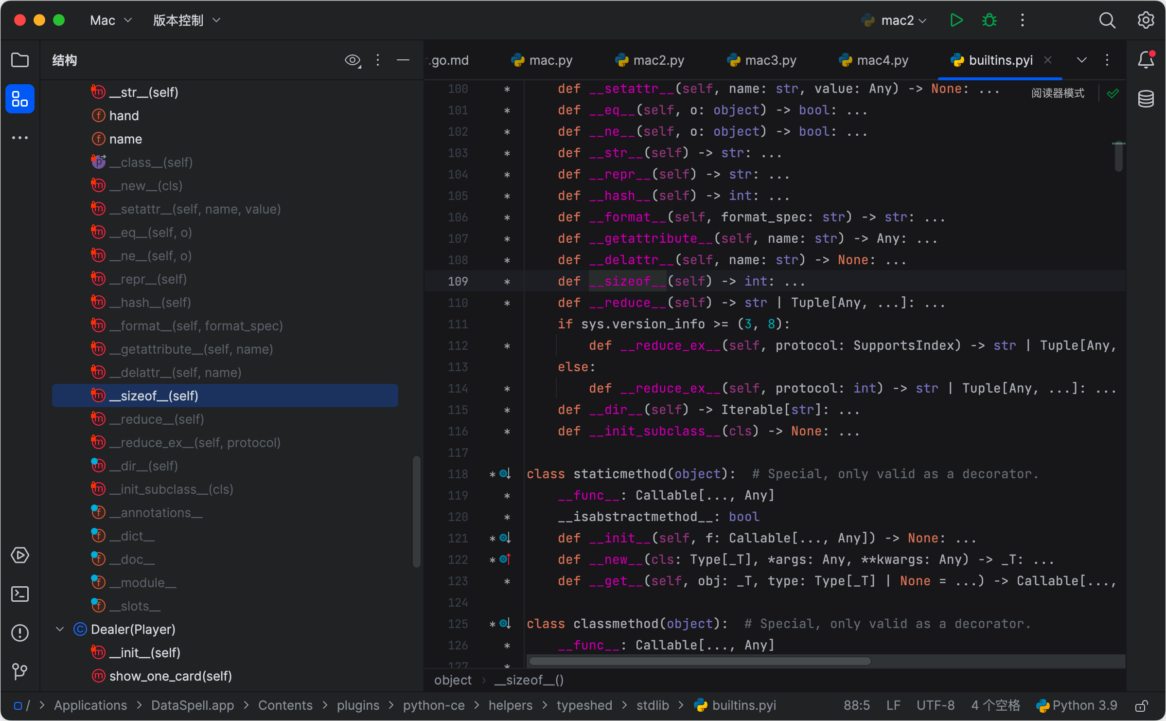Switch to the partially visible go.md tab
This screenshot has width=1166, height=721.
click(x=450, y=60)
